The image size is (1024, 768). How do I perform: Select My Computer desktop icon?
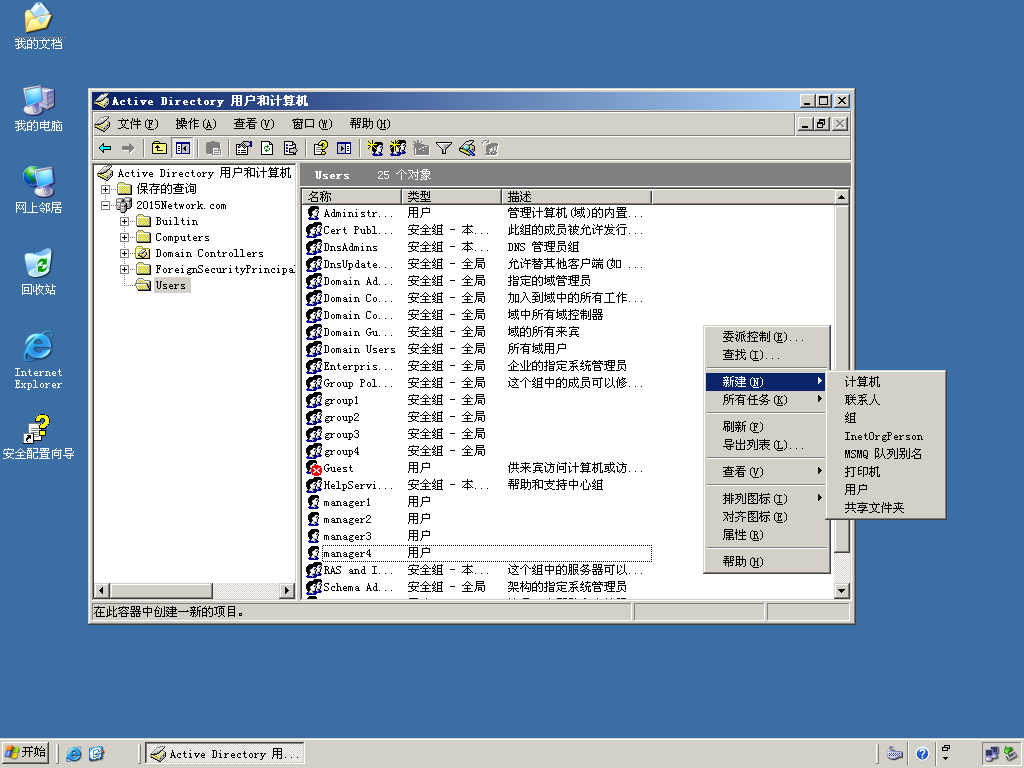tap(38, 109)
